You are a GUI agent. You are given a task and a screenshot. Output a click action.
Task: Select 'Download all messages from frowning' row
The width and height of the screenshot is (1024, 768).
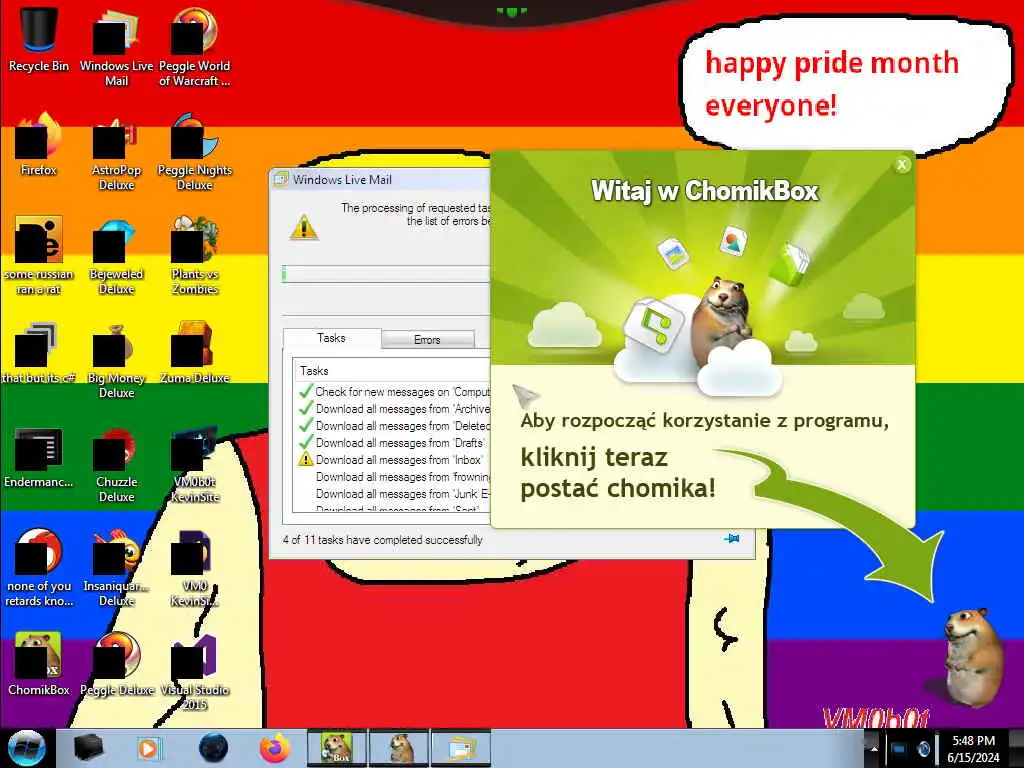pos(394,477)
